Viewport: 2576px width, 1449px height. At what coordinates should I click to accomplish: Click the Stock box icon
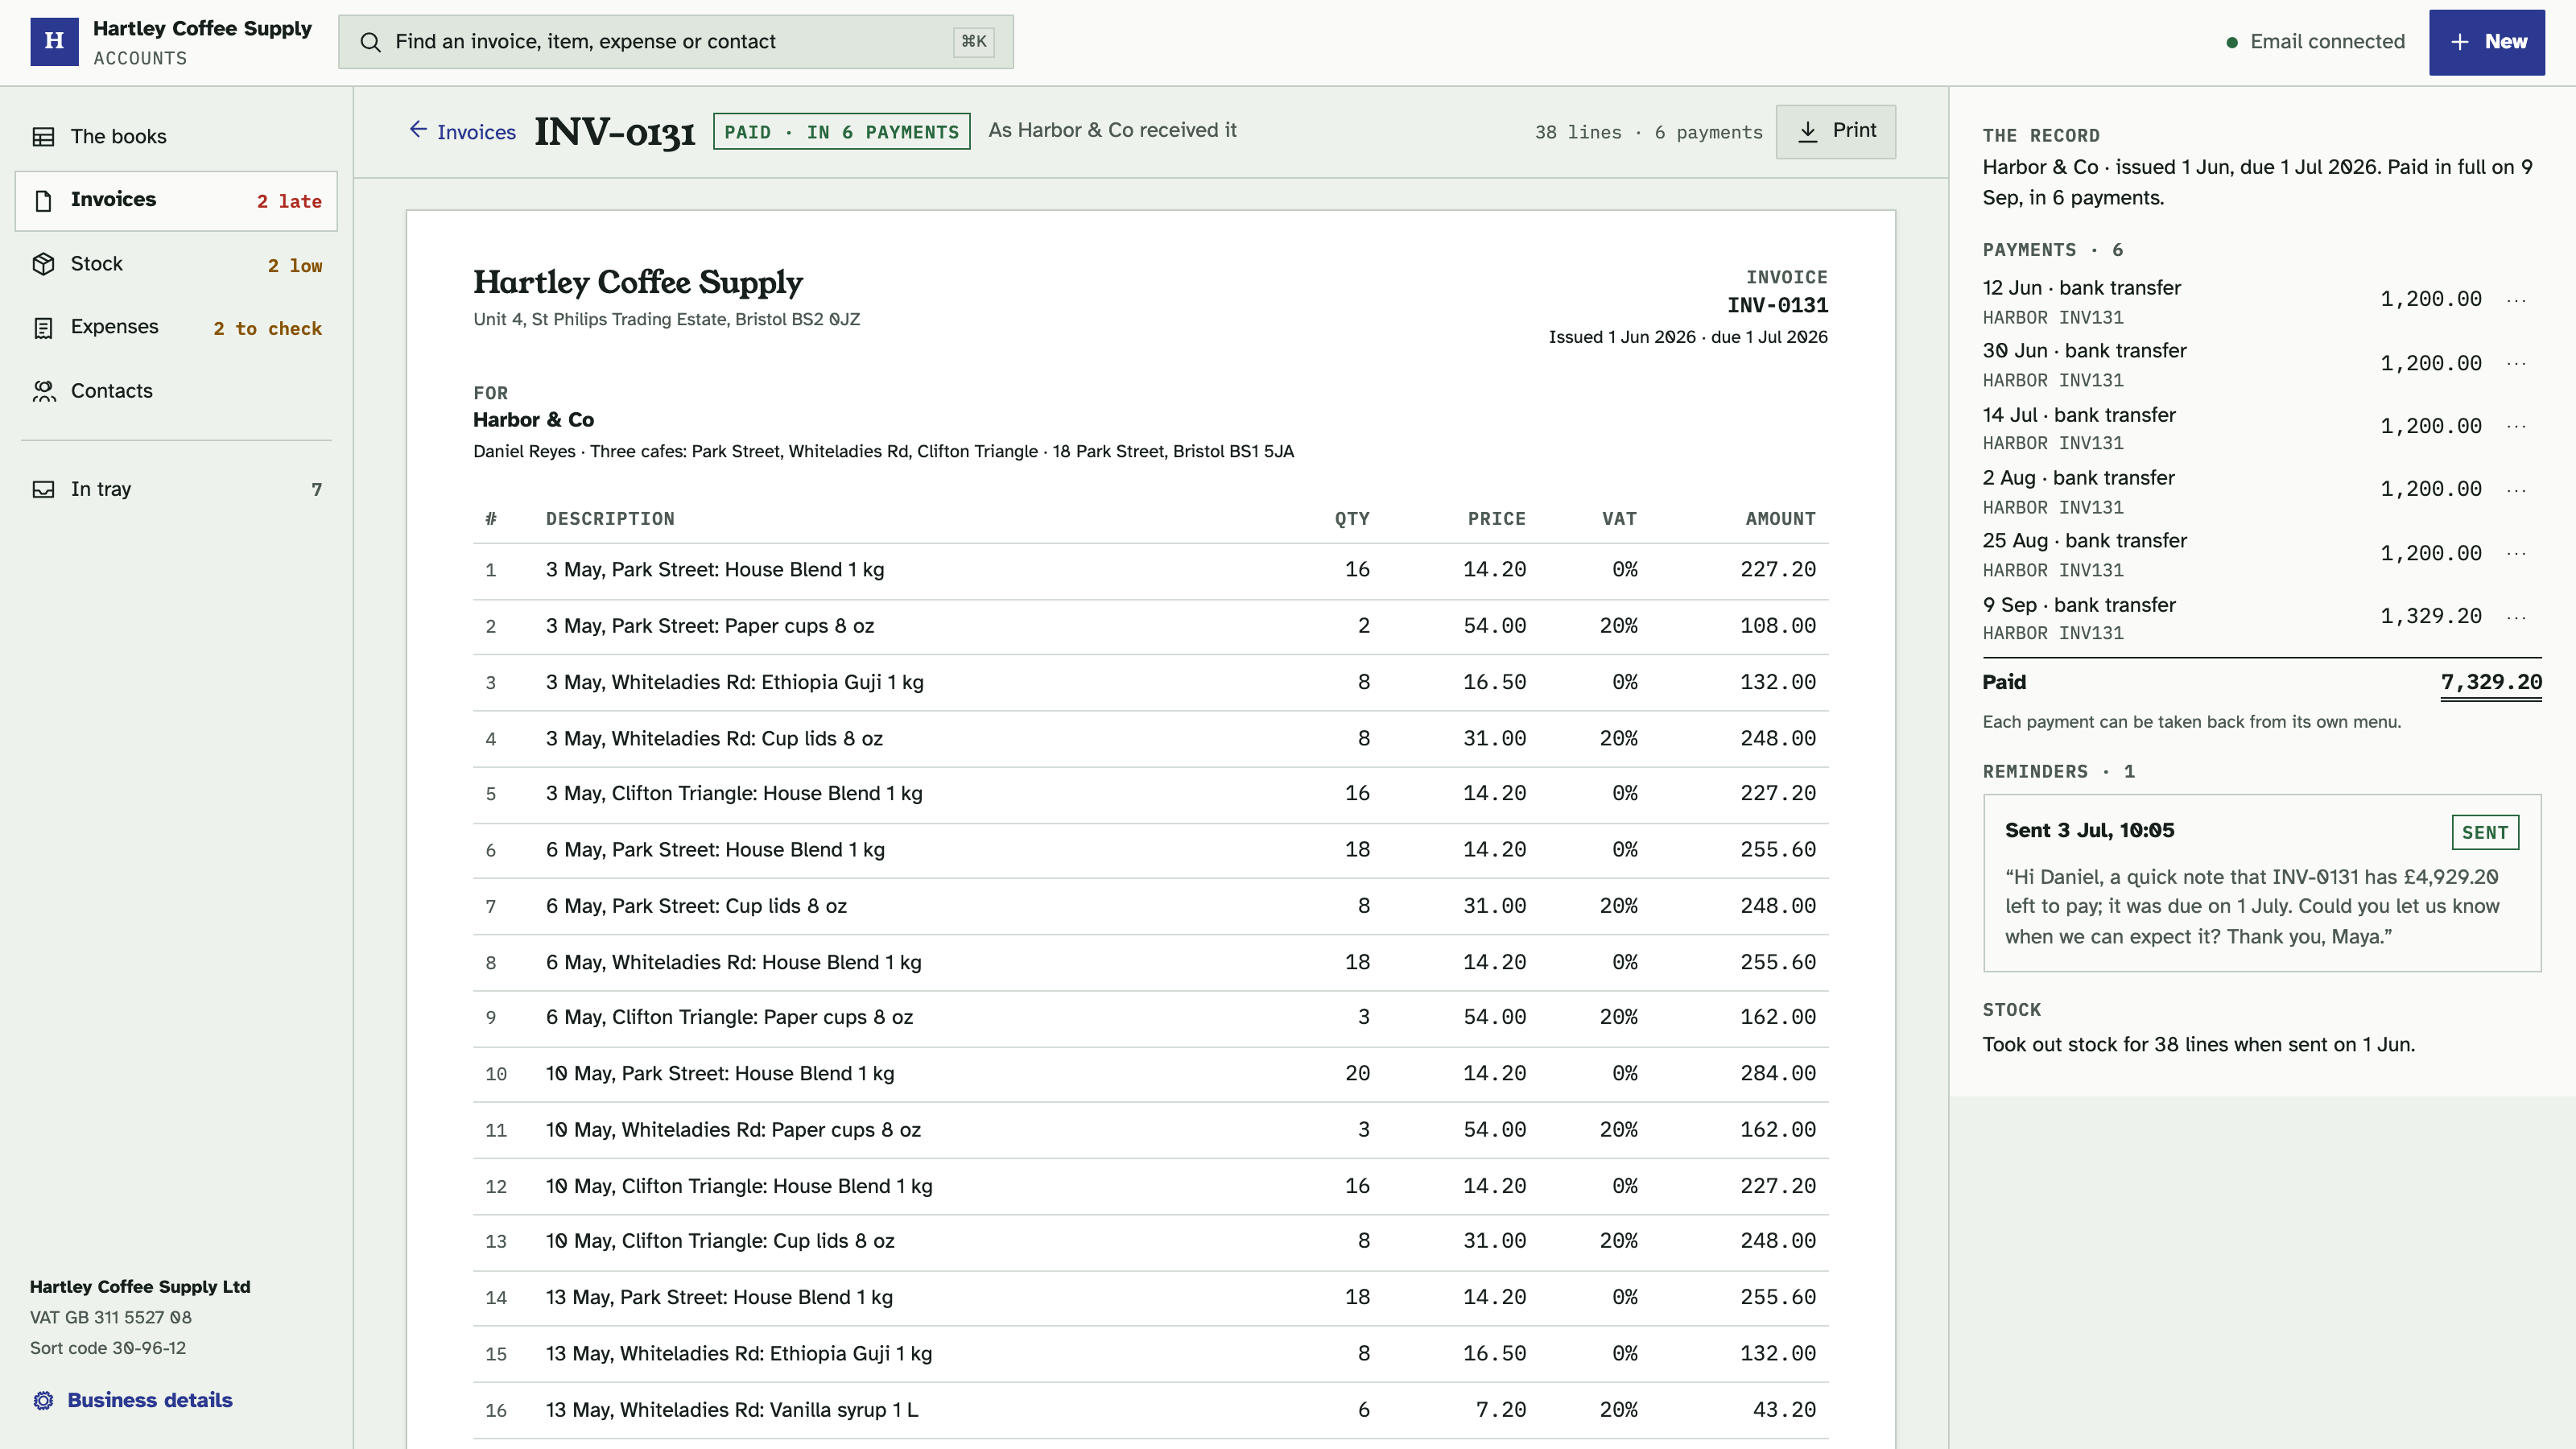tap(43, 264)
